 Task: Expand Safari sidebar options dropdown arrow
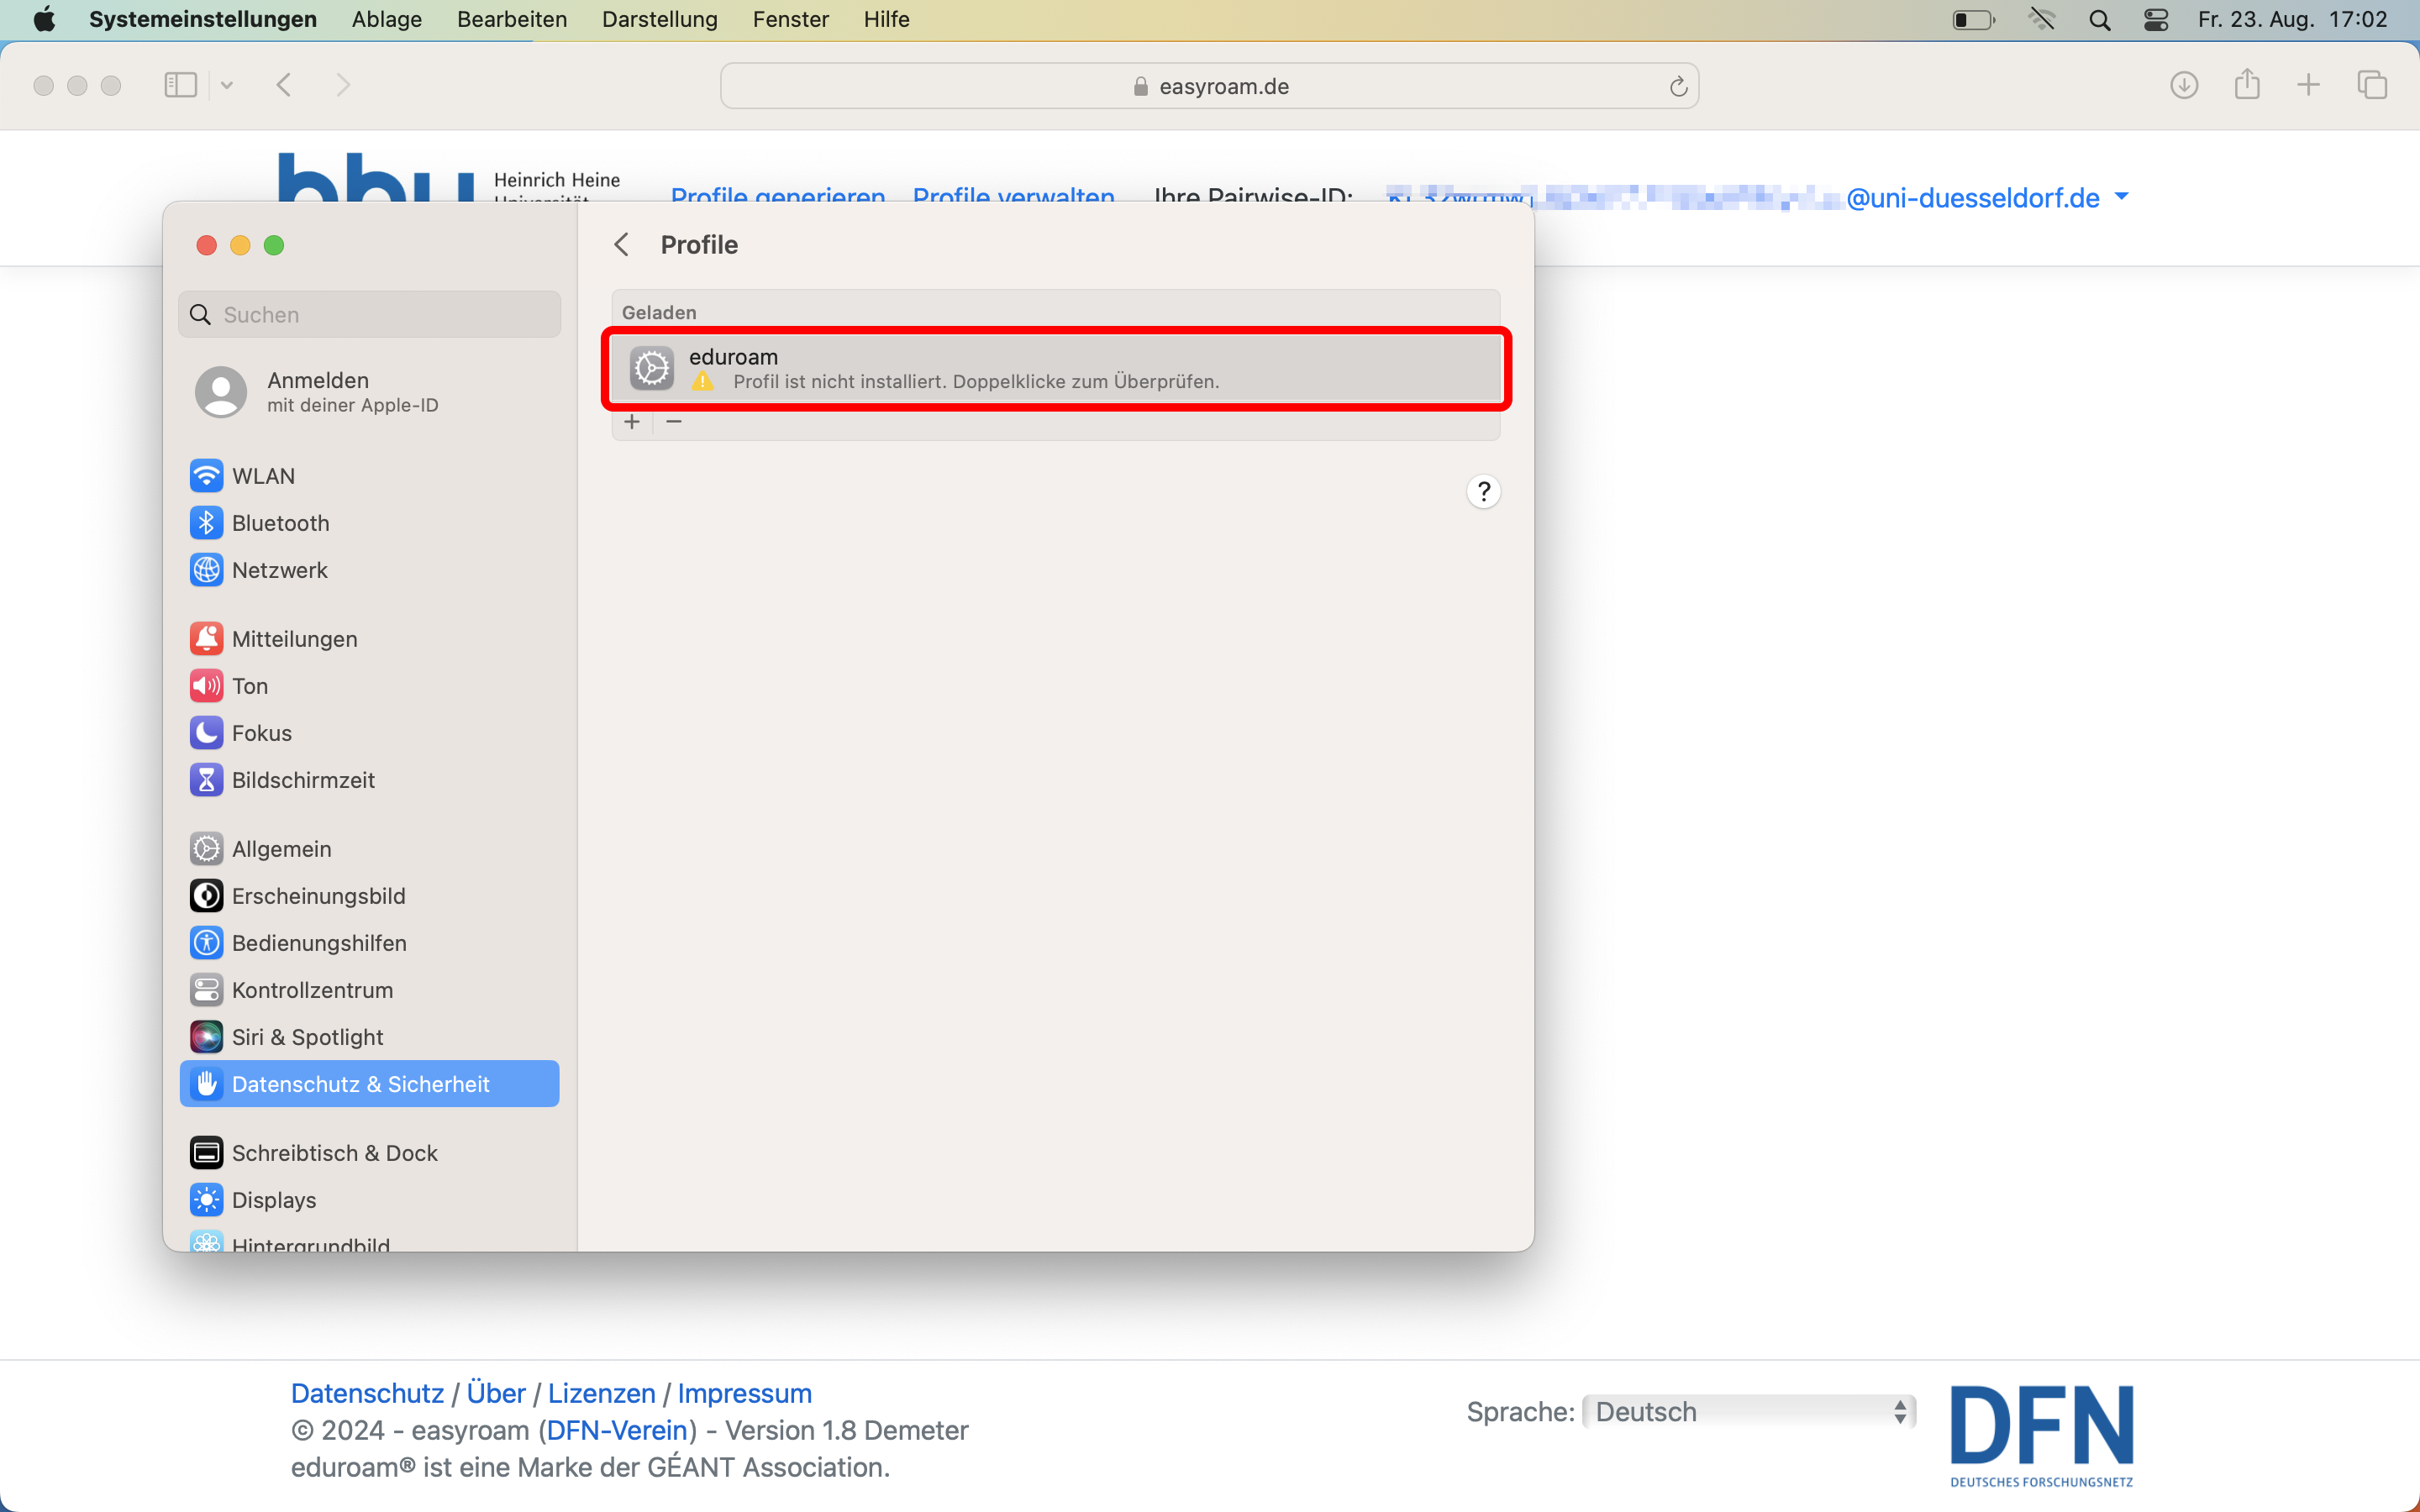click(x=227, y=85)
